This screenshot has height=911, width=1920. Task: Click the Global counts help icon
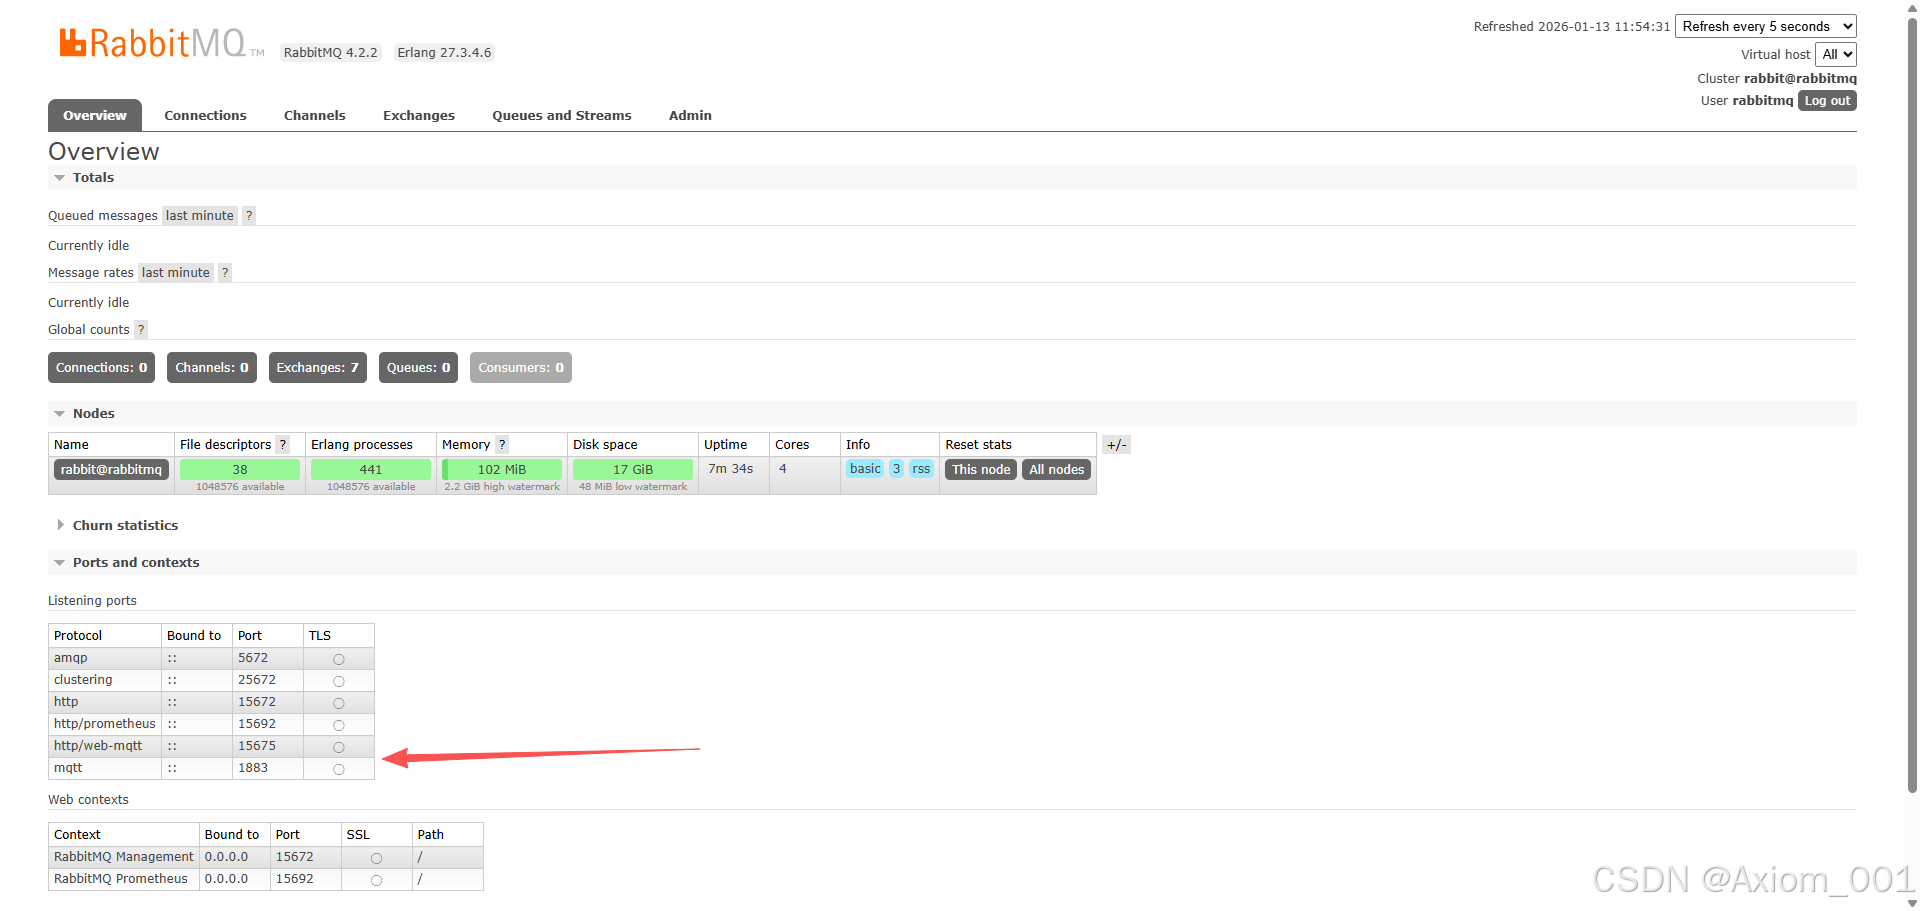(140, 329)
